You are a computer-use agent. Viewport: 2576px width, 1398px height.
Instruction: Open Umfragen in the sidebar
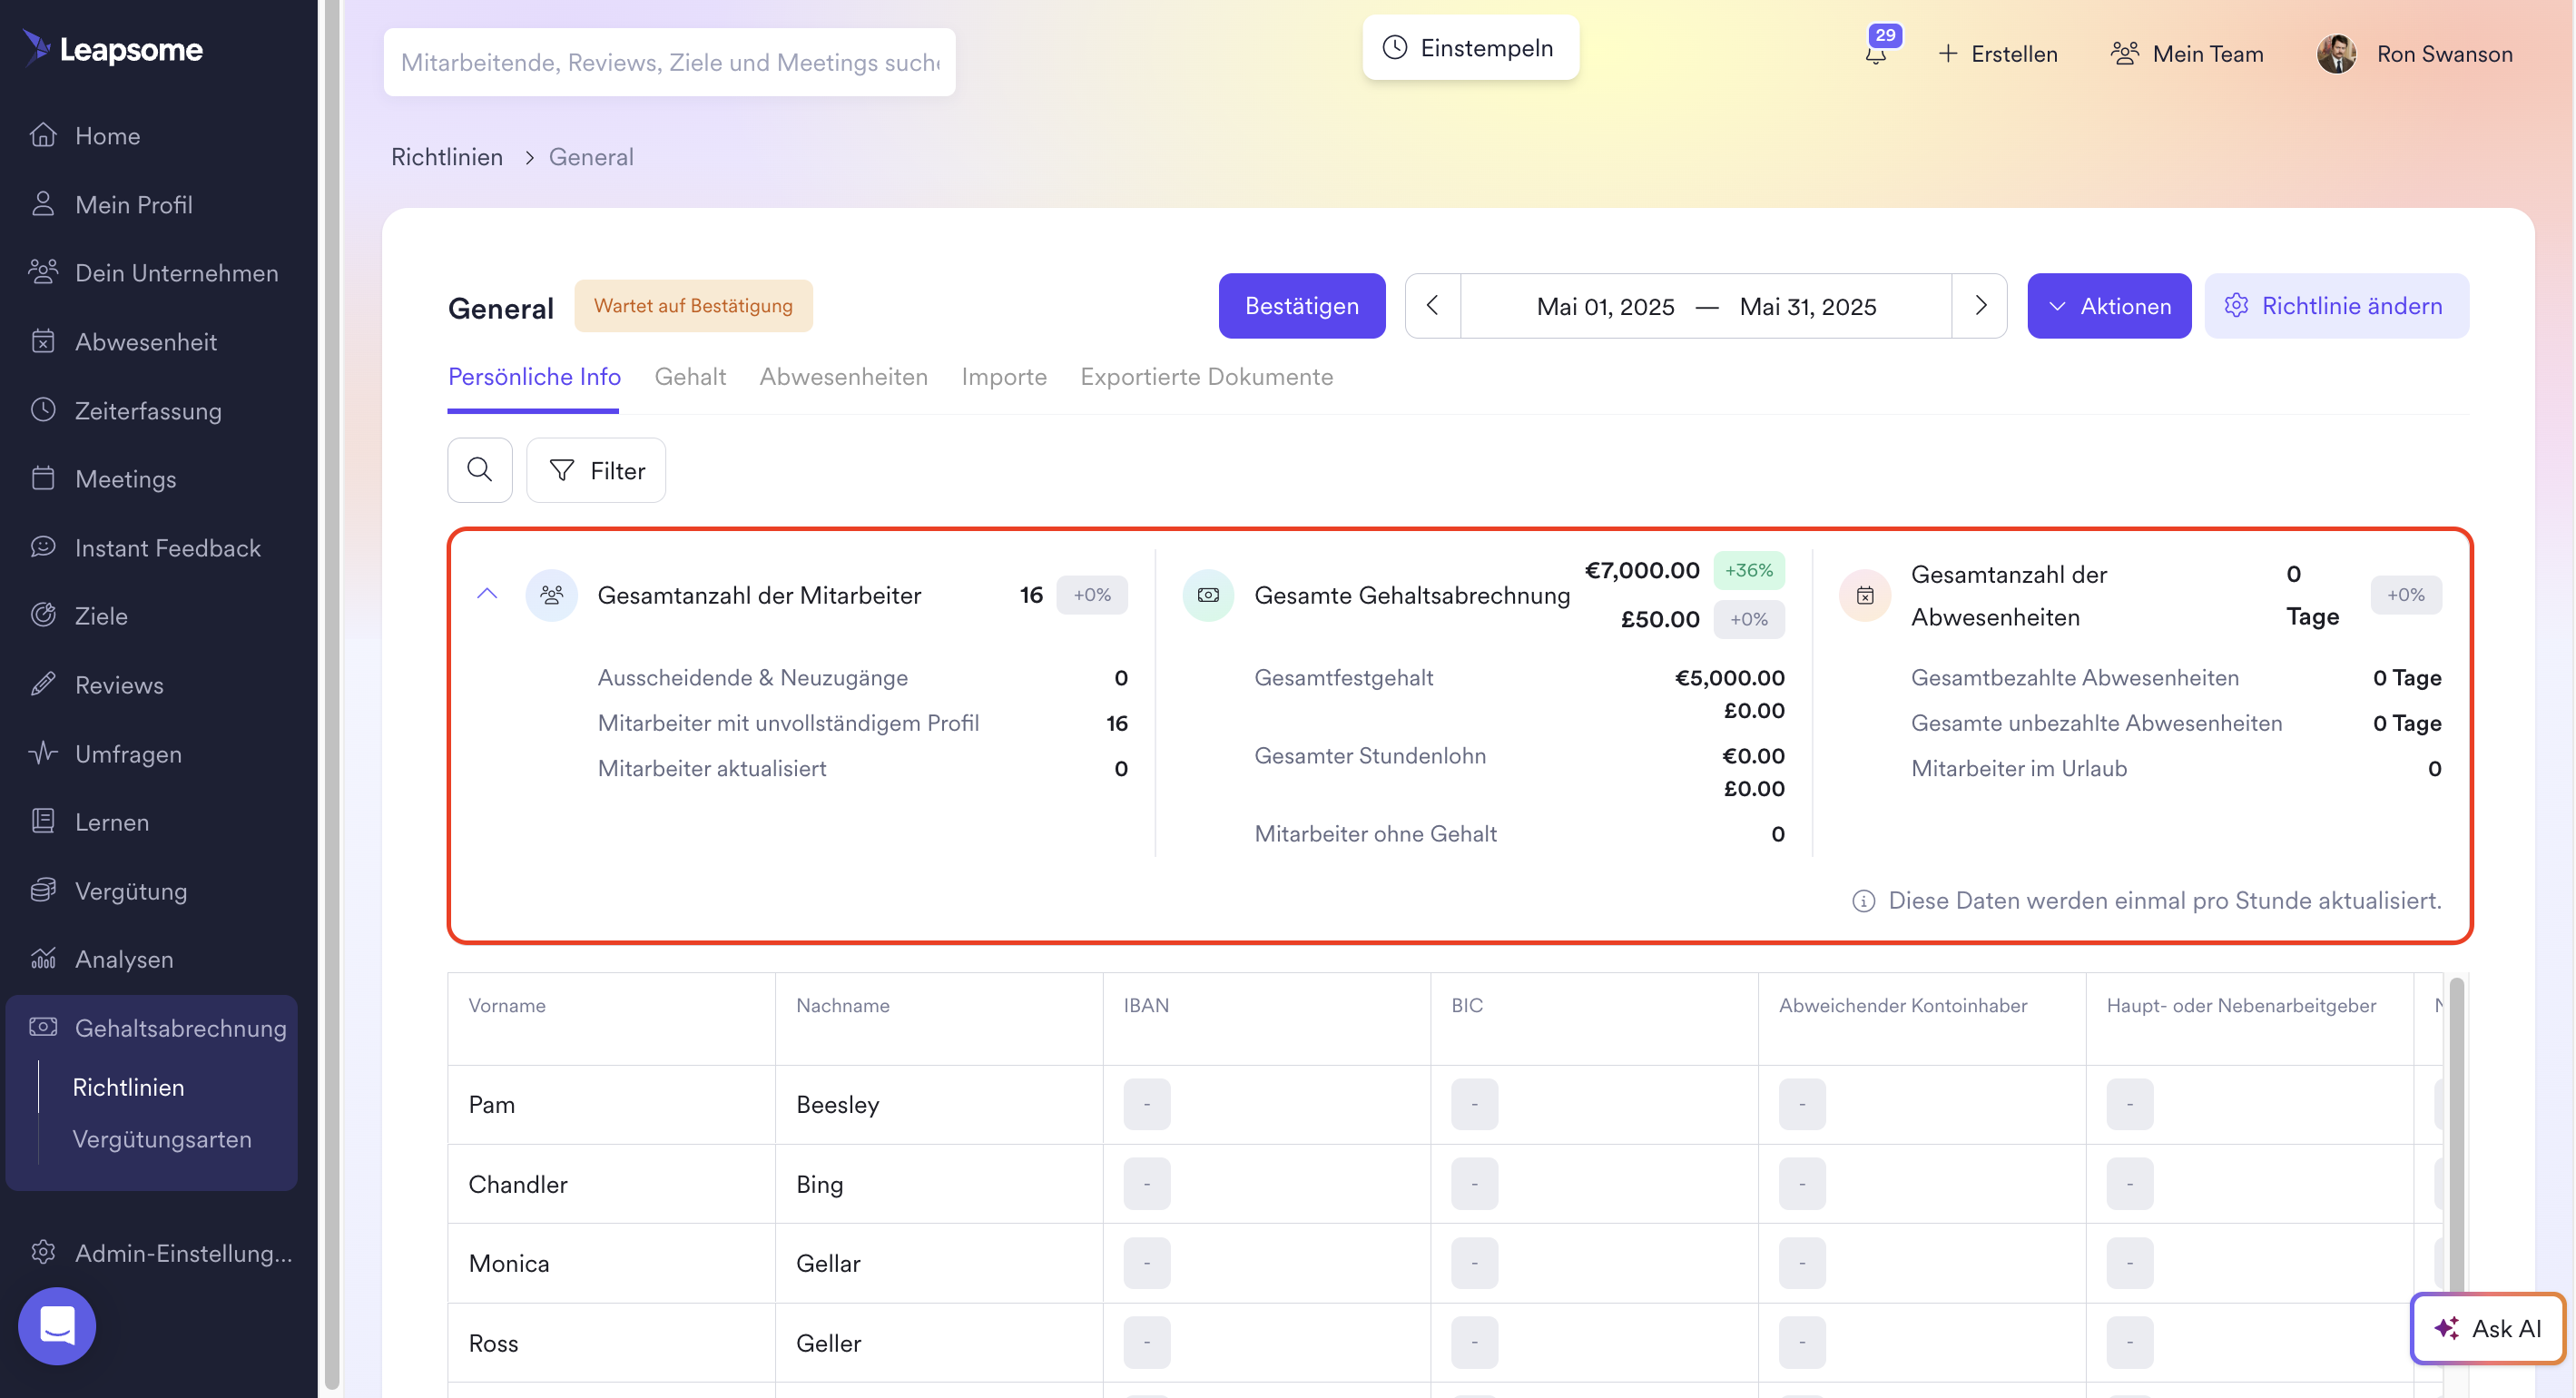pyautogui.click(x=128, y=754)
